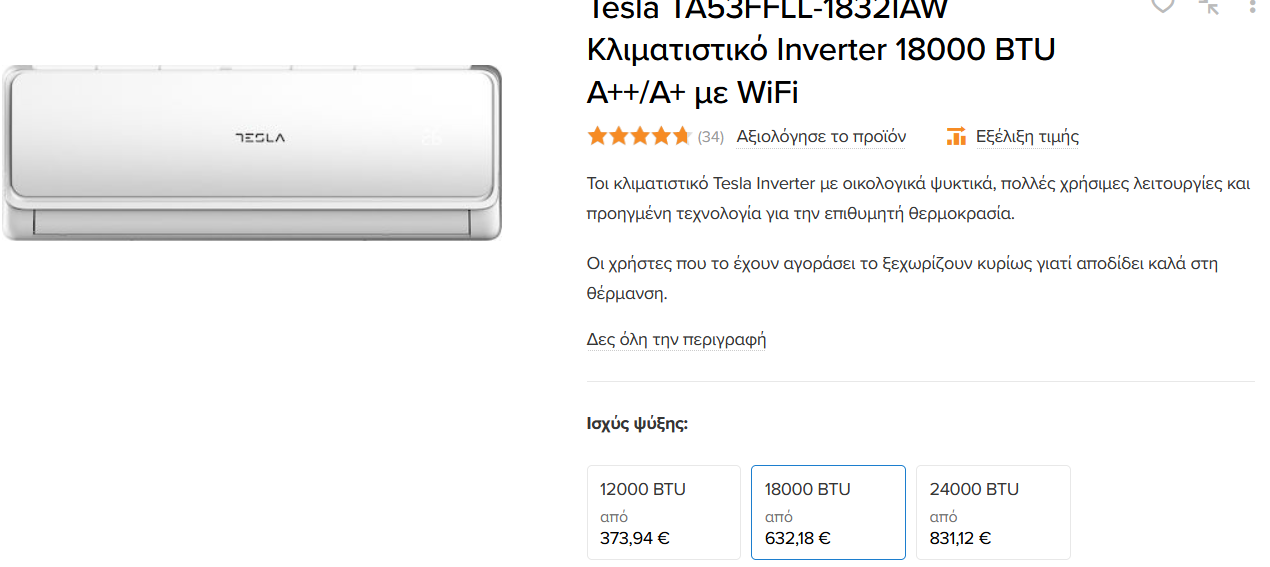
Task: Open the three-dot more options menu
Action: [x=1252, y=5]
